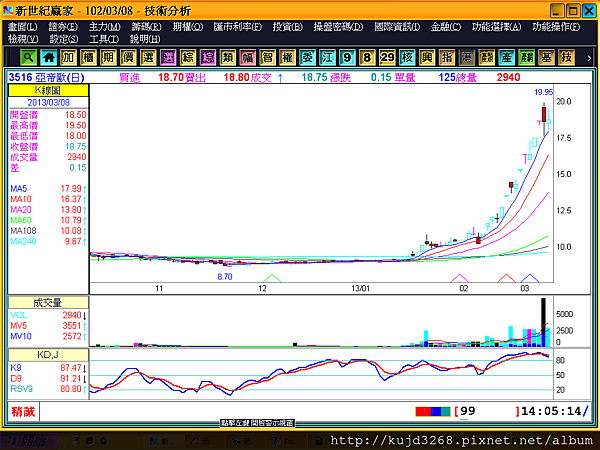
Task: Click the yellow 選 toolbar icon
Action: coord(148,58)
